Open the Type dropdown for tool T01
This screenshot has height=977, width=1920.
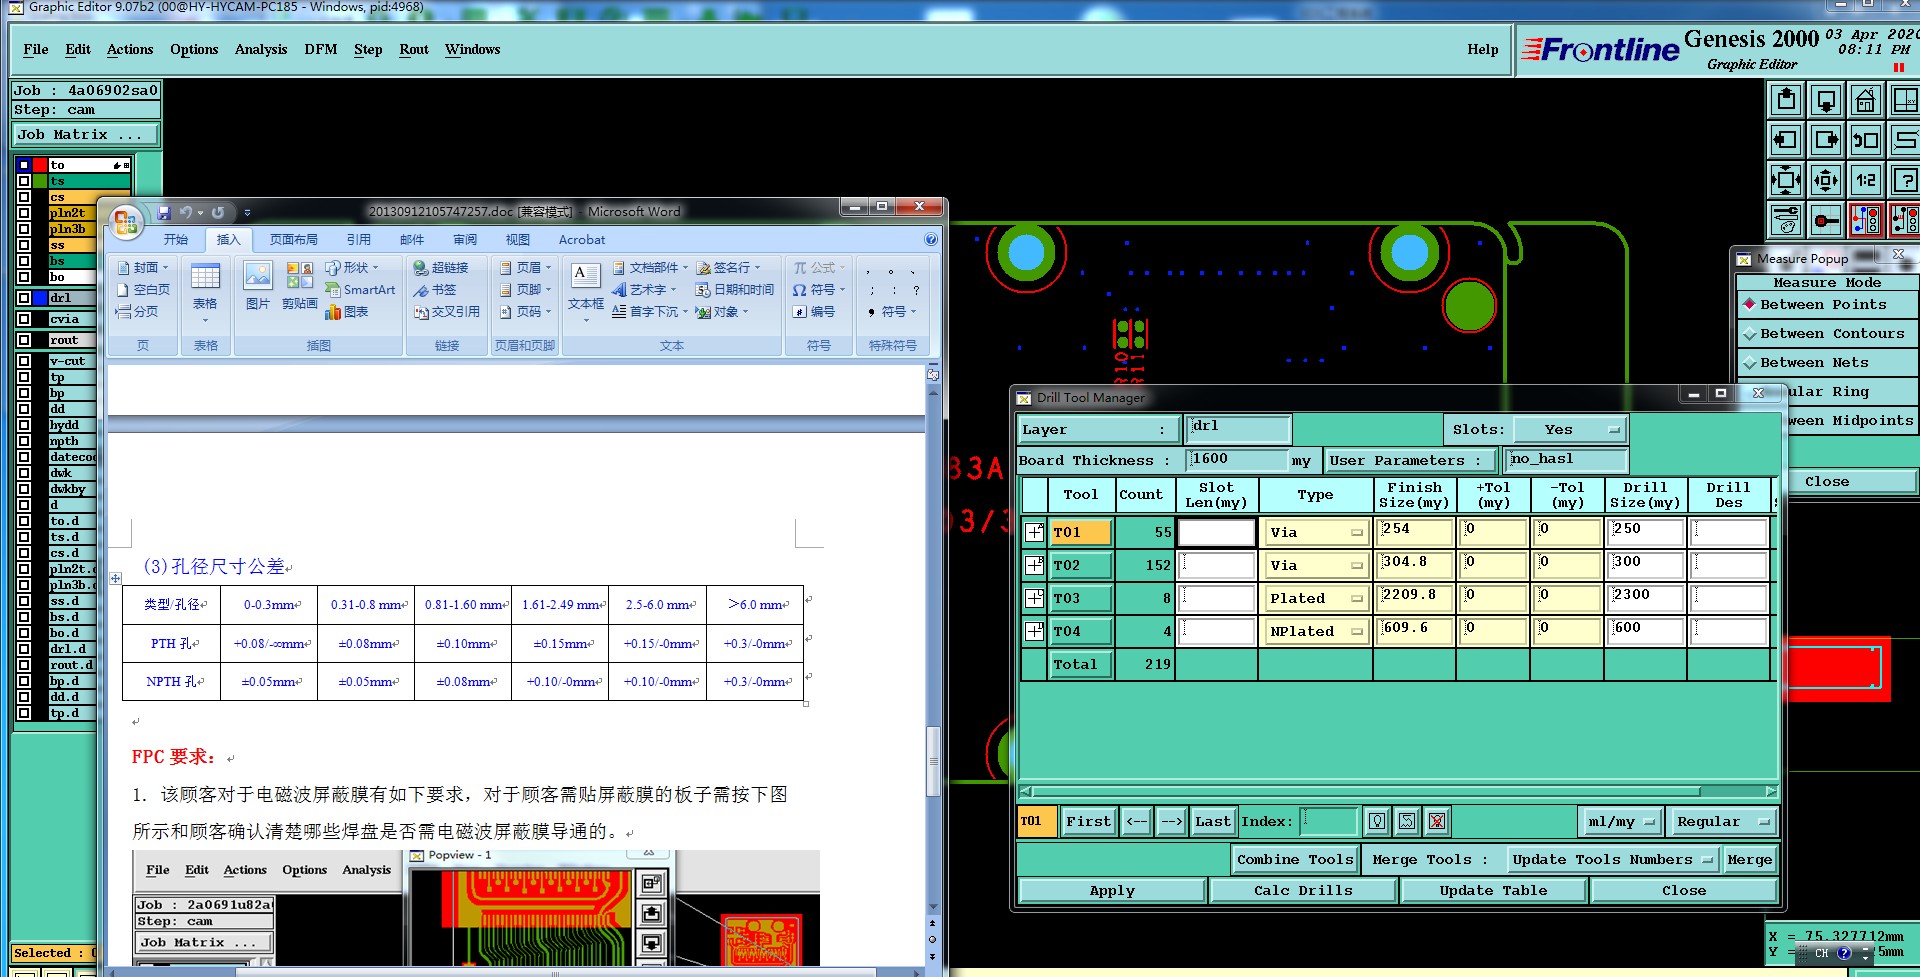tap(1315, 533)
